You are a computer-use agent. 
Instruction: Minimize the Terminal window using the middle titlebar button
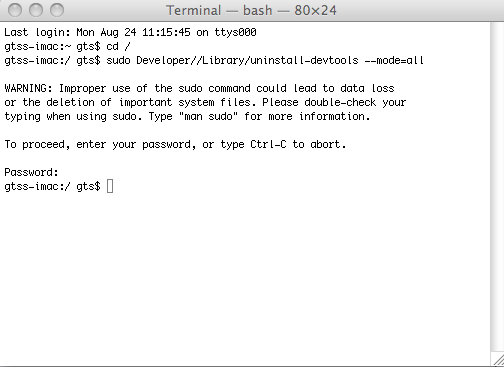pyautogui.click(x=36, y=10)
